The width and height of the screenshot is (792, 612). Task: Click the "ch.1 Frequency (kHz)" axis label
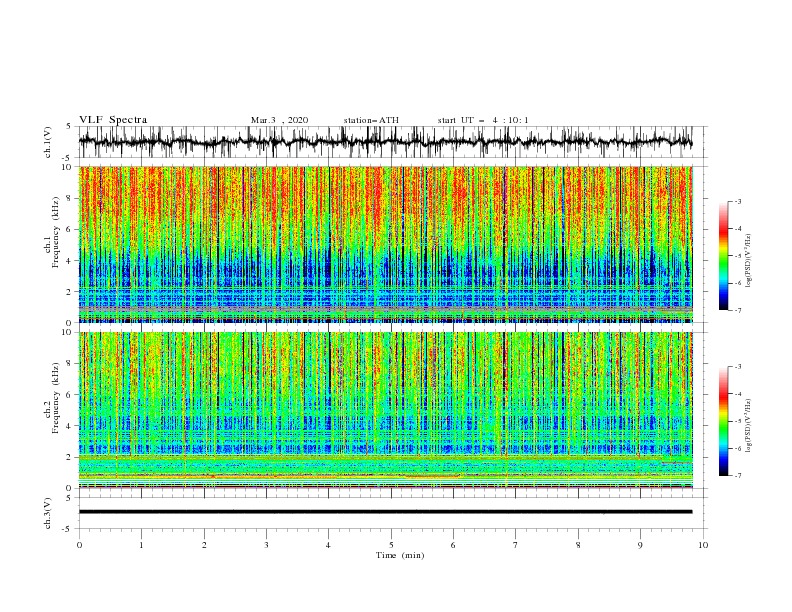click(52, 233)
